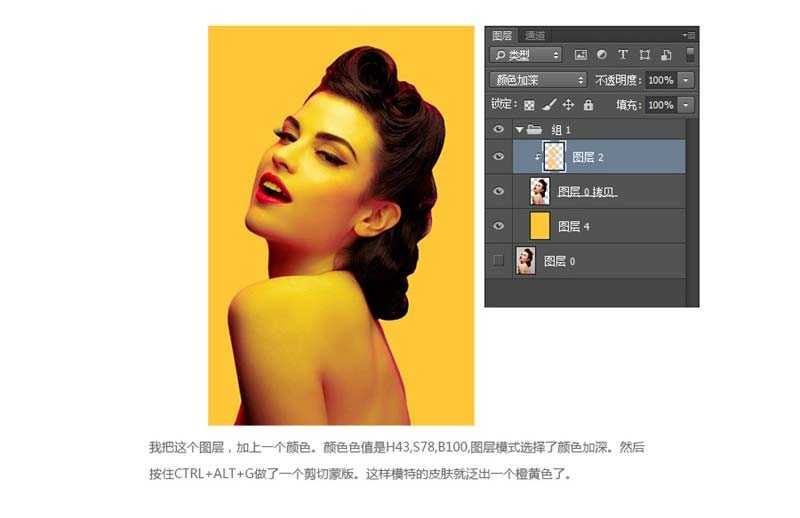800x518 pixels.
Task: Filter layers by shape layer icon
Action: point(644,55)
